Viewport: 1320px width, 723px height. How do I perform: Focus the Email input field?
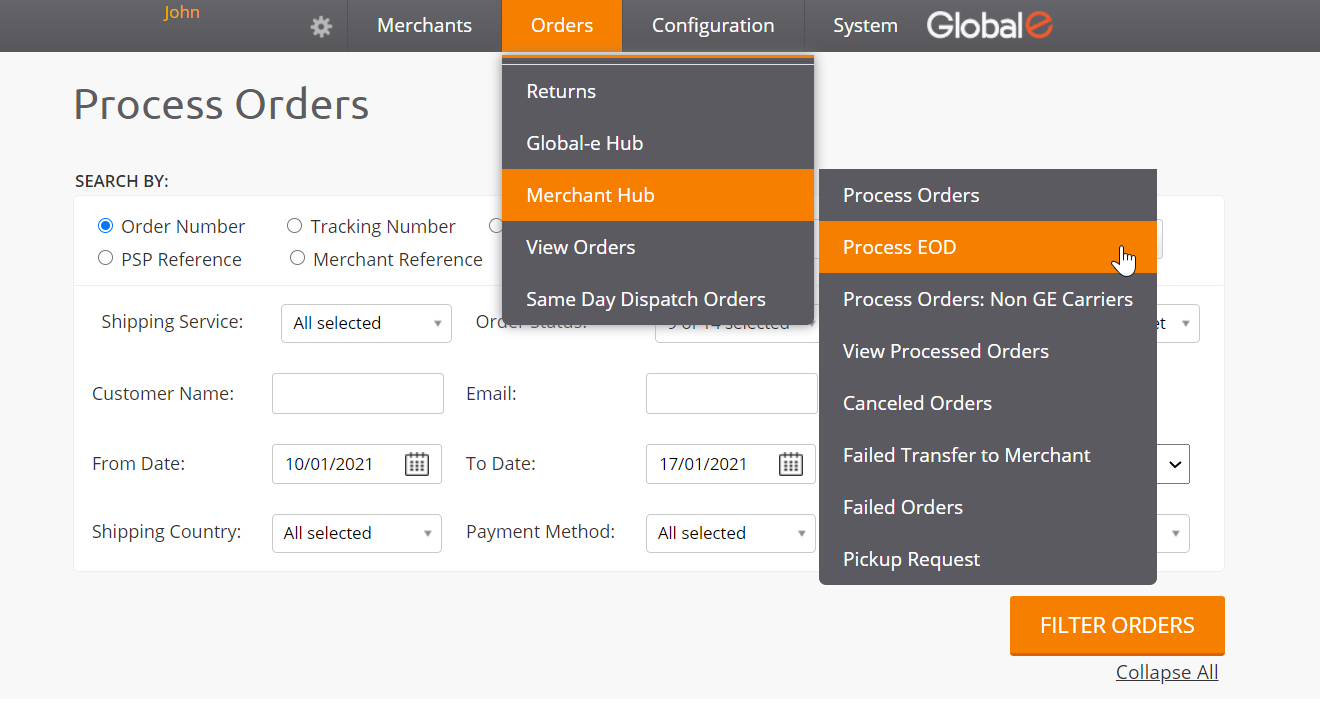point(732,394)
